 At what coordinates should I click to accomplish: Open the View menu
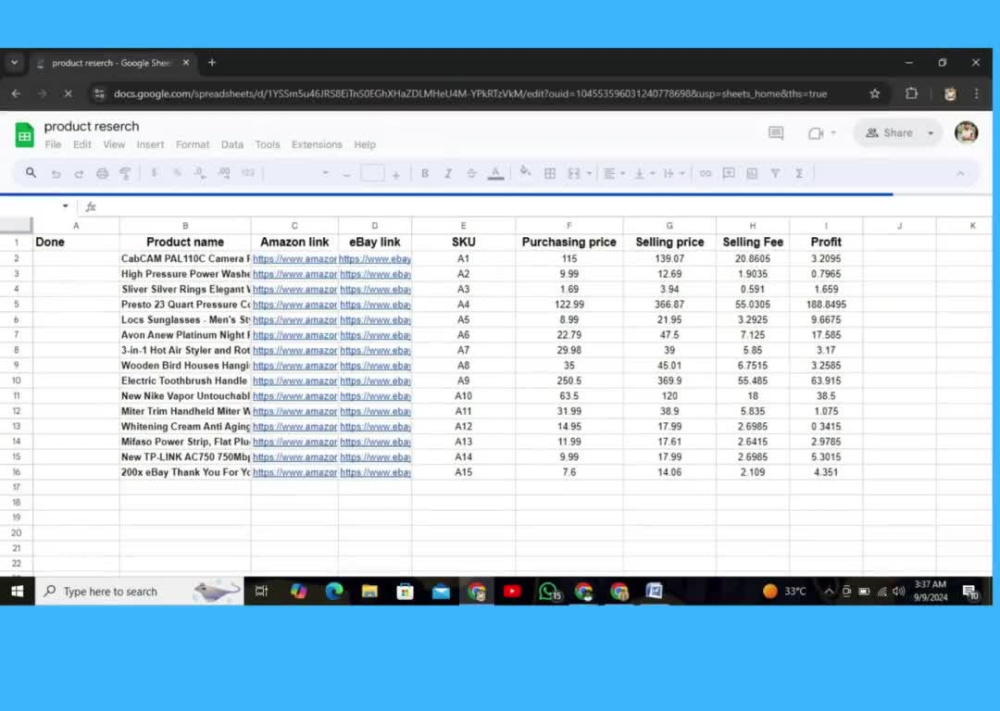click(x=114, y=145)
